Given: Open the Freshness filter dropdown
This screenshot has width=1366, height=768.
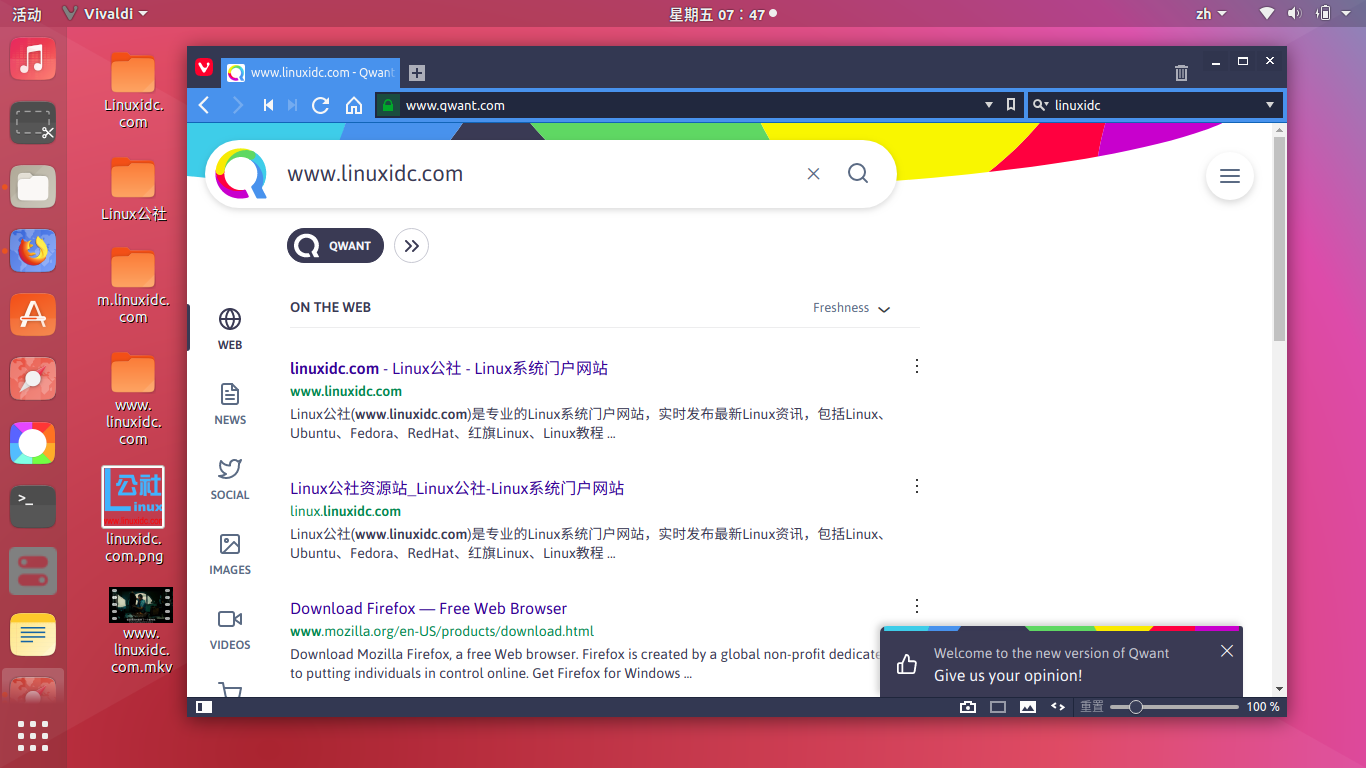Looking at the screenshot, I should 851,308.
